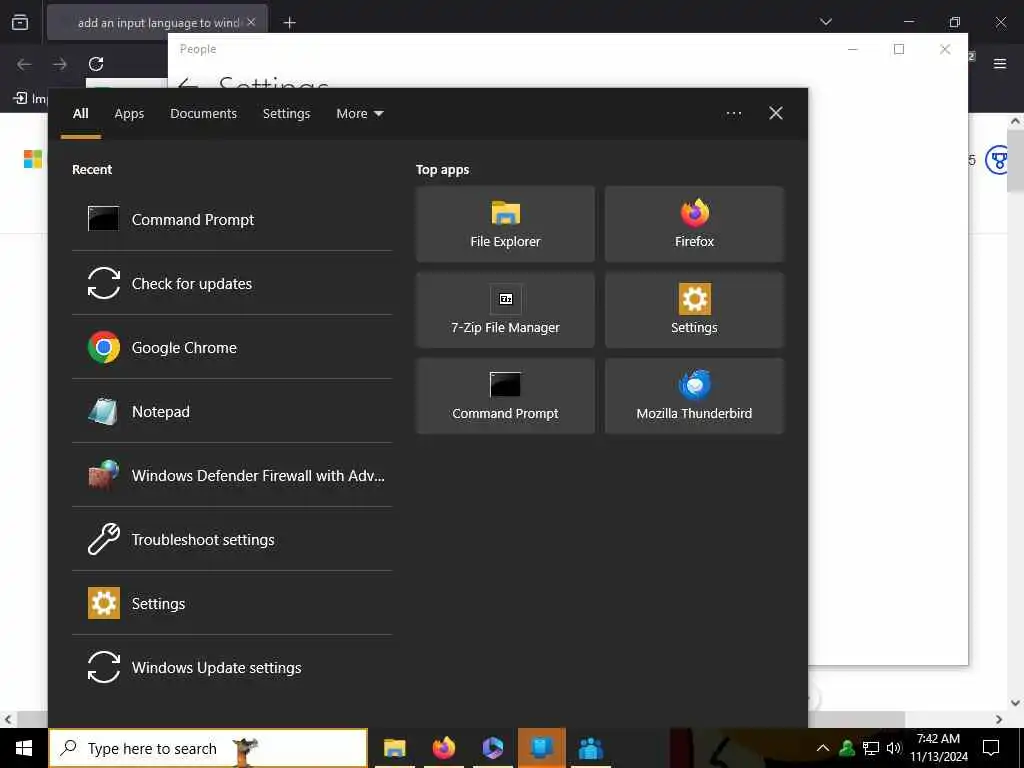Screen dimensions: 1024x768
Task: Launch Firefox from Top apps
Action: coord(694,224)
